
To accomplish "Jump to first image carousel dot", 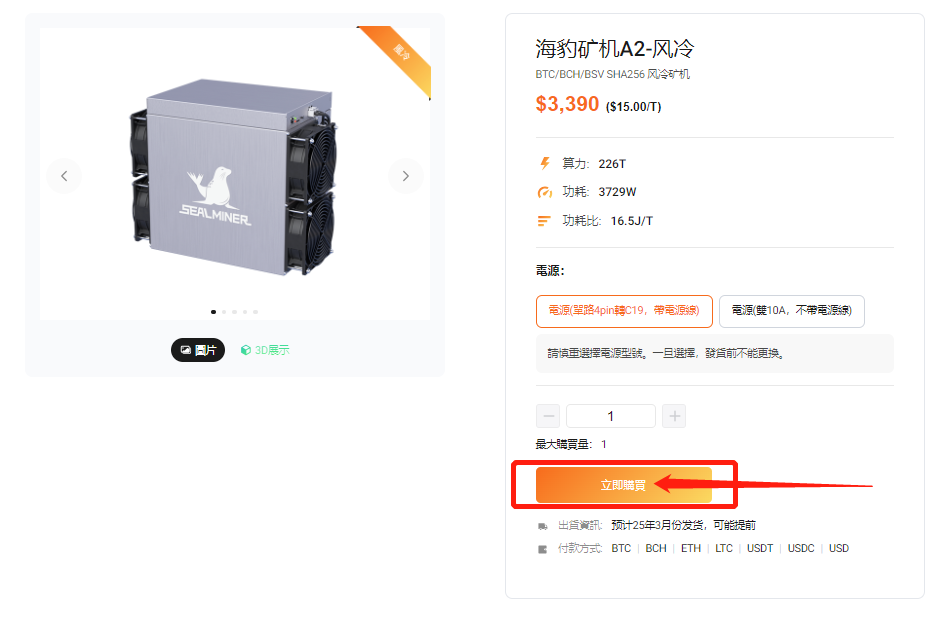I will click(213, 312).
